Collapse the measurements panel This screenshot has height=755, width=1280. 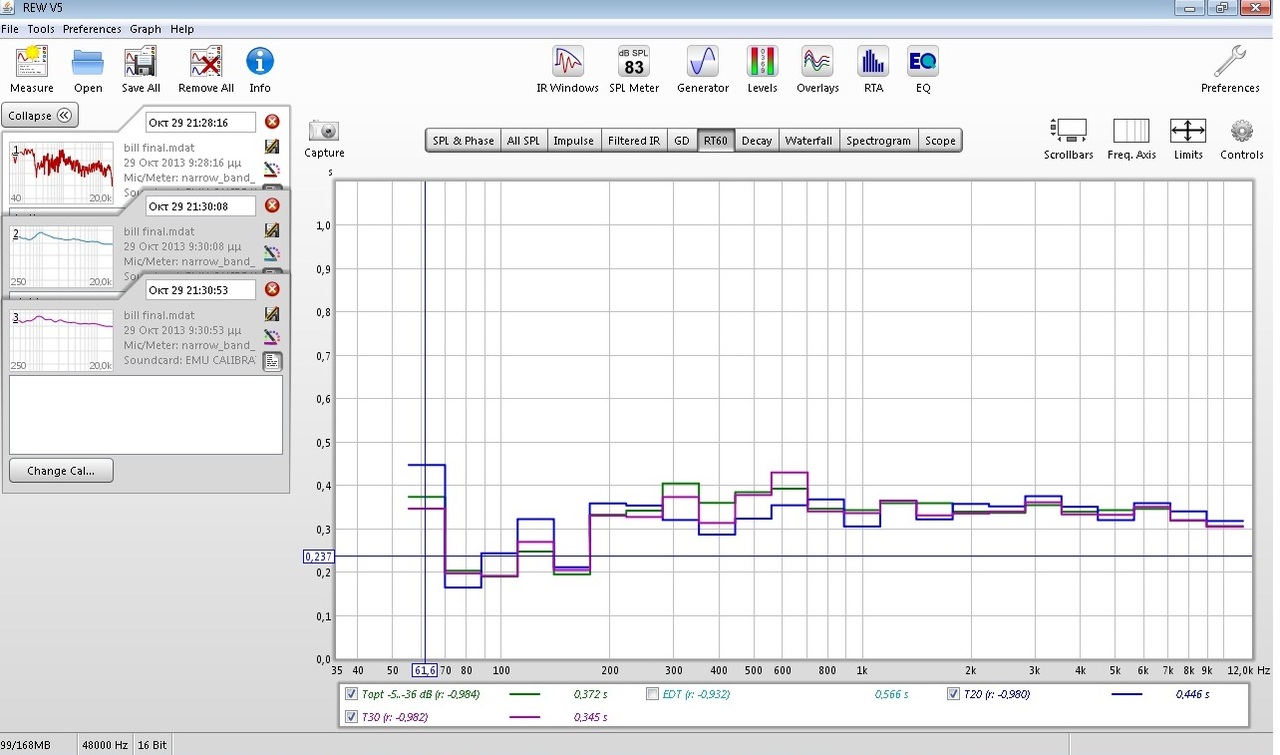pos(40,115)
